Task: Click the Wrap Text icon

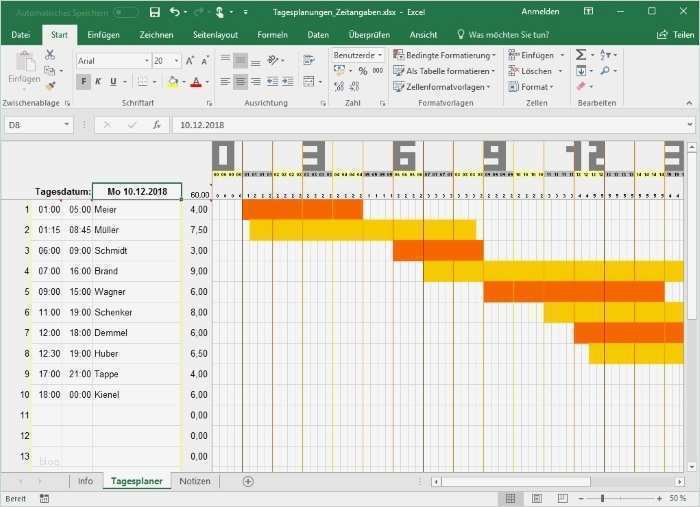Action: pos(308,60)
